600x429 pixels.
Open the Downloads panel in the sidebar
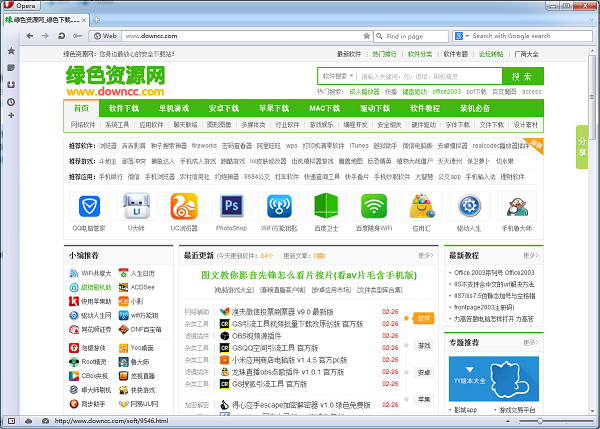click(11, 85)
